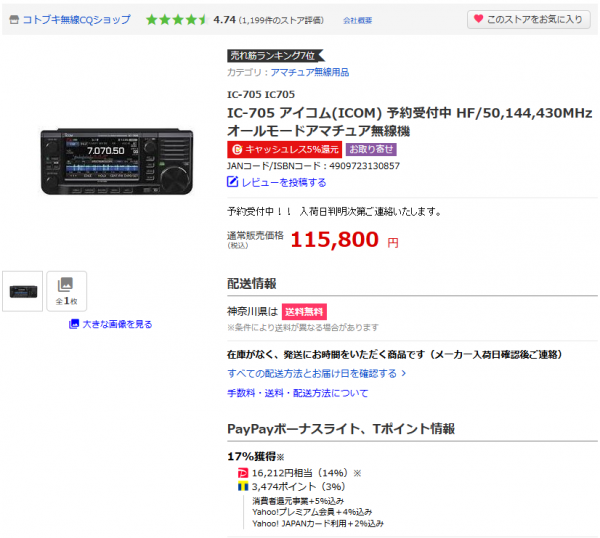
Task: Click the heart icon on the favorite-store button
Action: (x=478, y=18)
